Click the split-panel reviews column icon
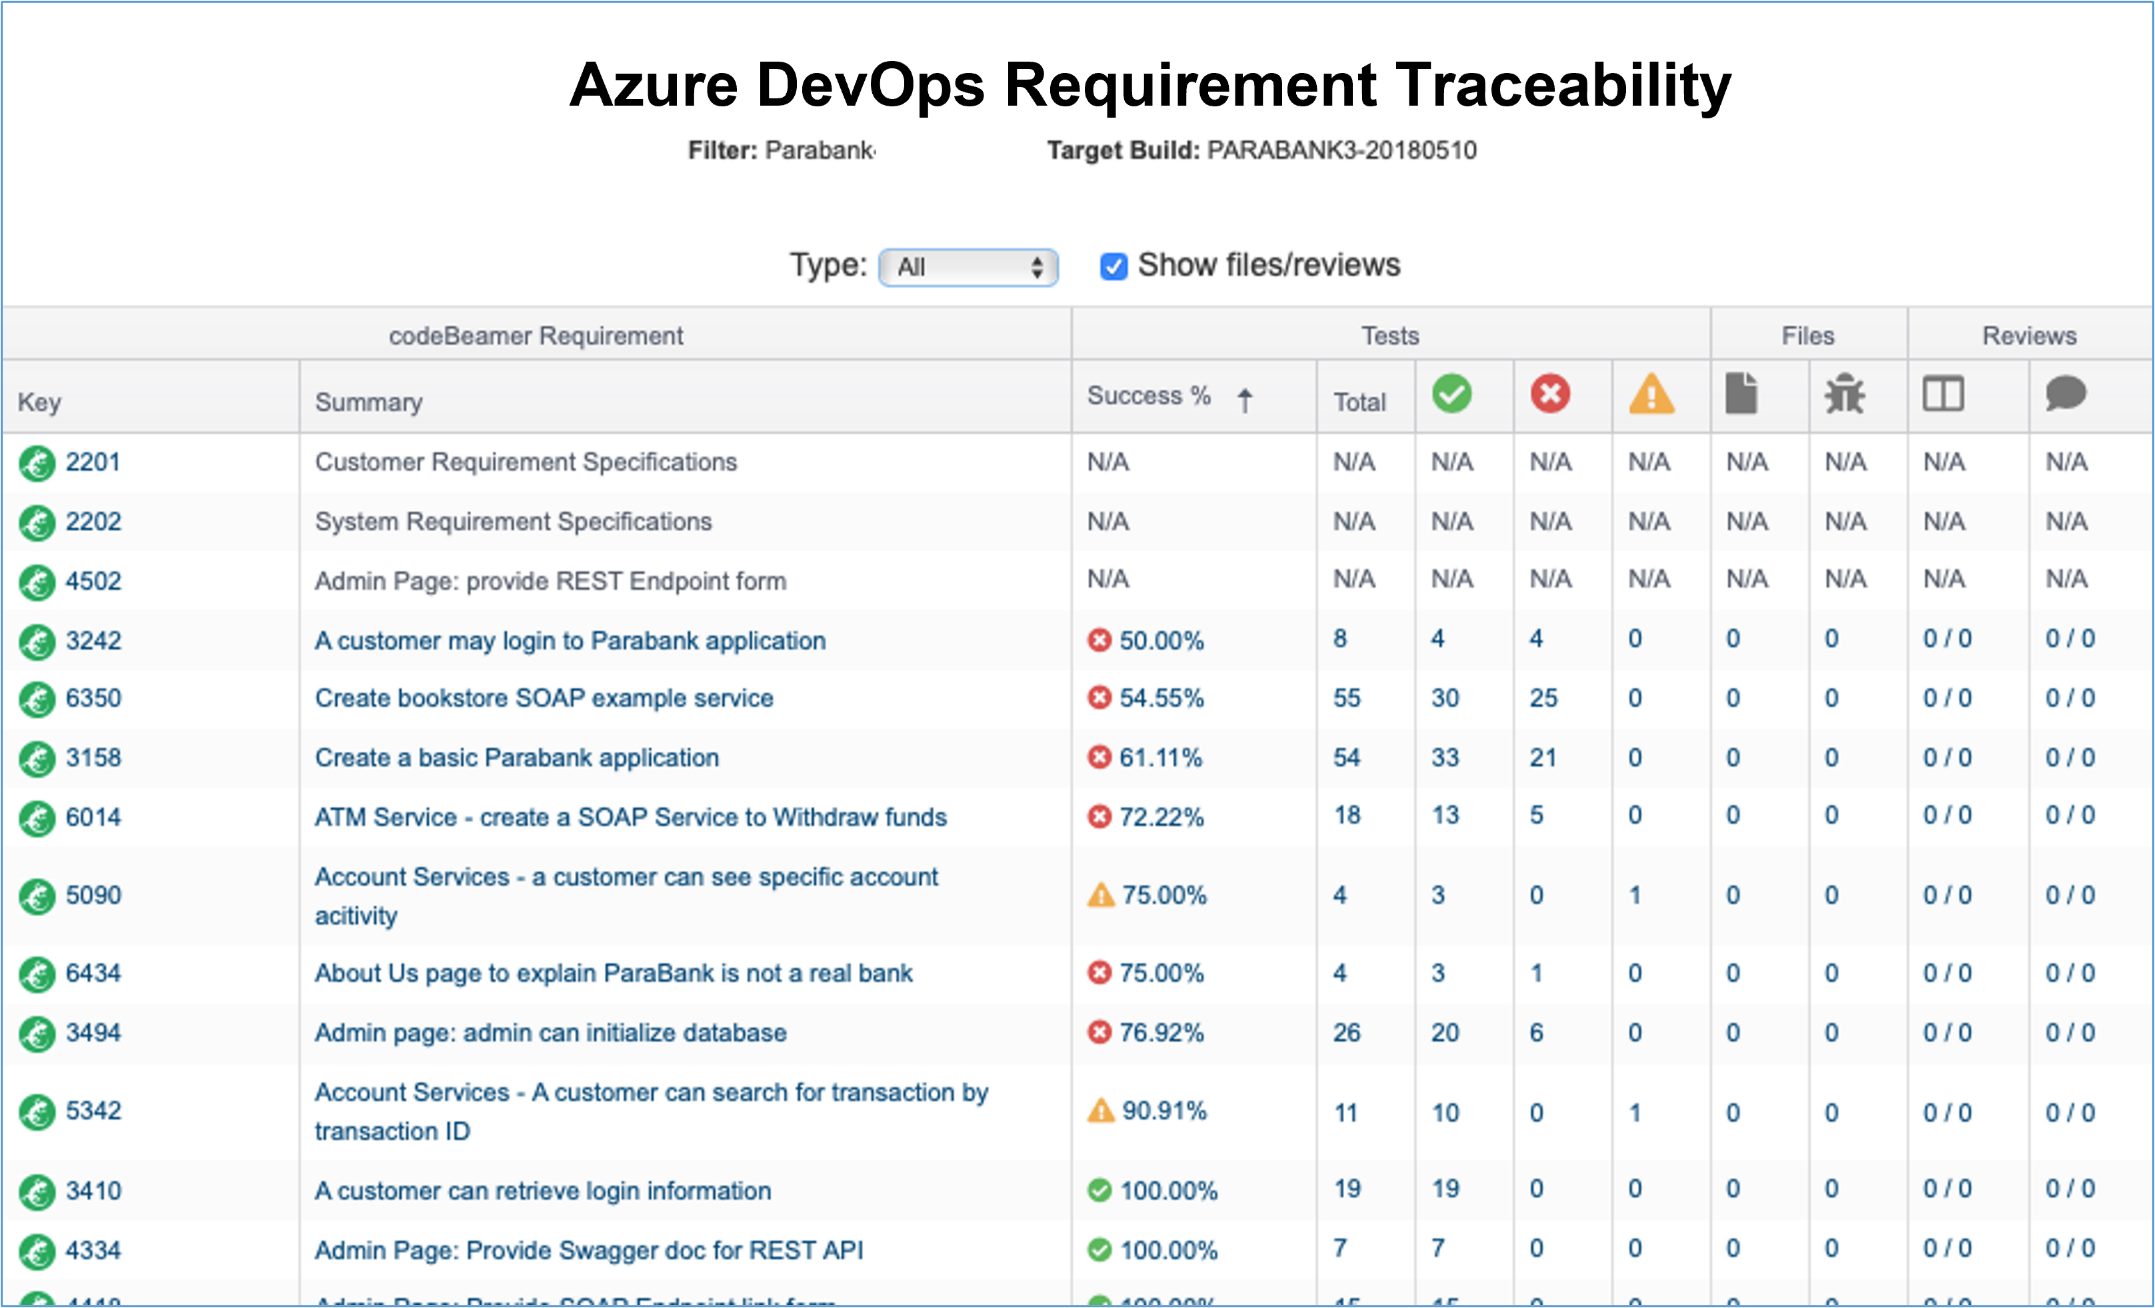Viewport: 2155px width, 1308px height. (1943, 394)
